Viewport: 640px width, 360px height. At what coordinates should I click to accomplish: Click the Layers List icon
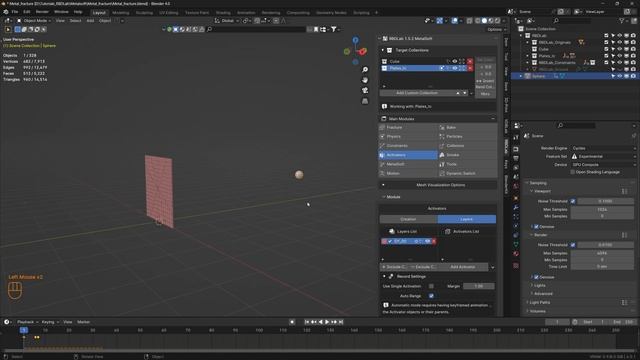pos(392,231)
